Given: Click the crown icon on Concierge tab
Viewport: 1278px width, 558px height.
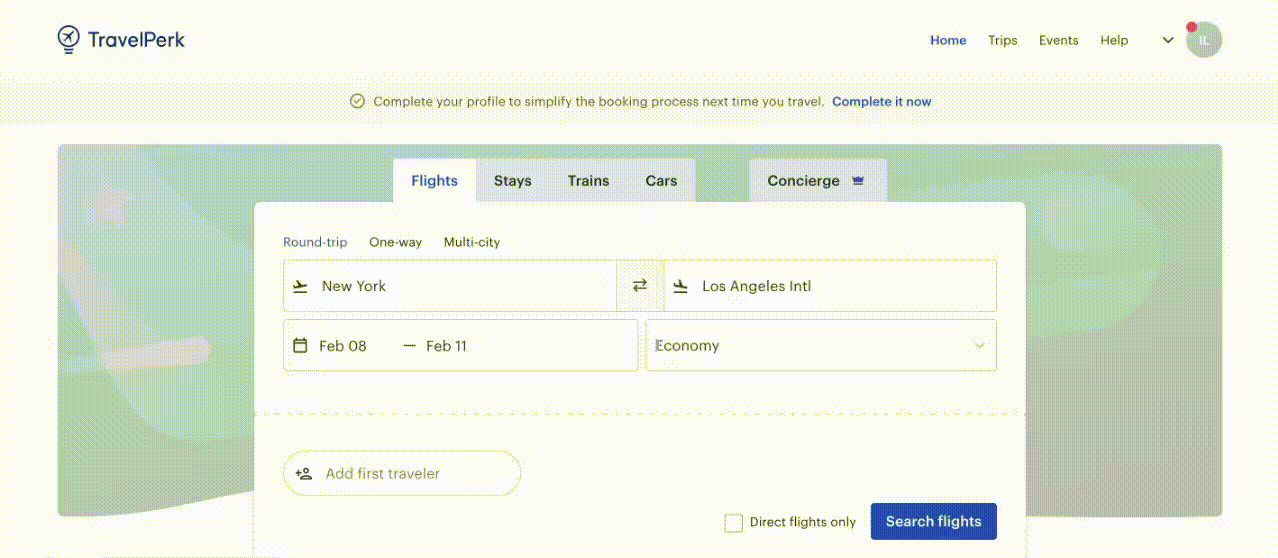Looking at the screenshot, I should [858, 181].
